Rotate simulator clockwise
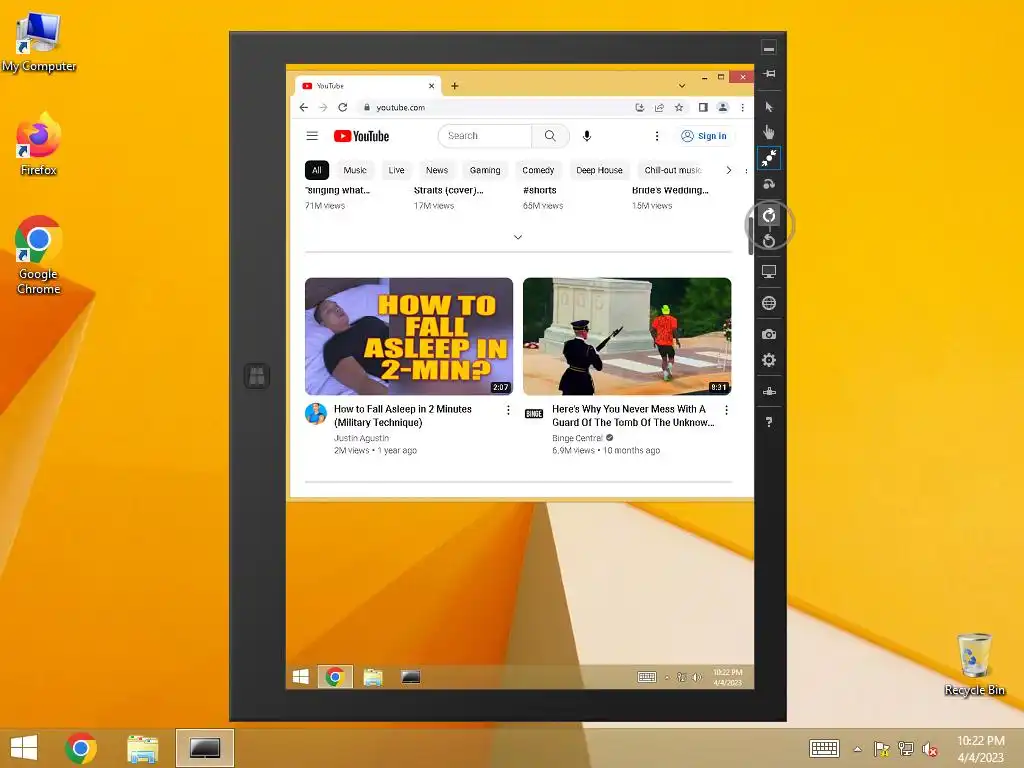The image size is (1024, 768). [769, 215]
